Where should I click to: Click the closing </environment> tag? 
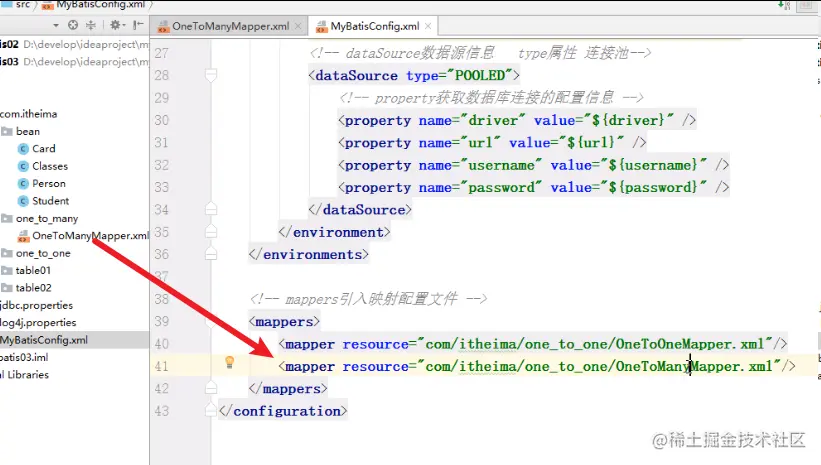(x=334, y=232)
